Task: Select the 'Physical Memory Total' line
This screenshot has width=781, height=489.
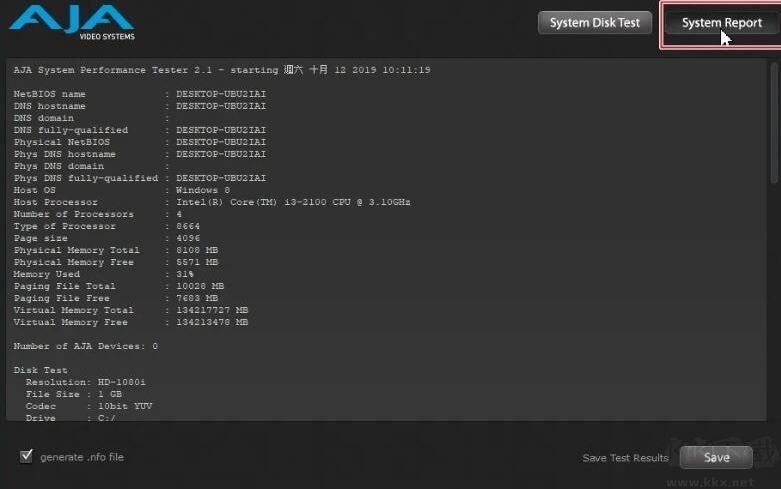Action: (116, 250)
